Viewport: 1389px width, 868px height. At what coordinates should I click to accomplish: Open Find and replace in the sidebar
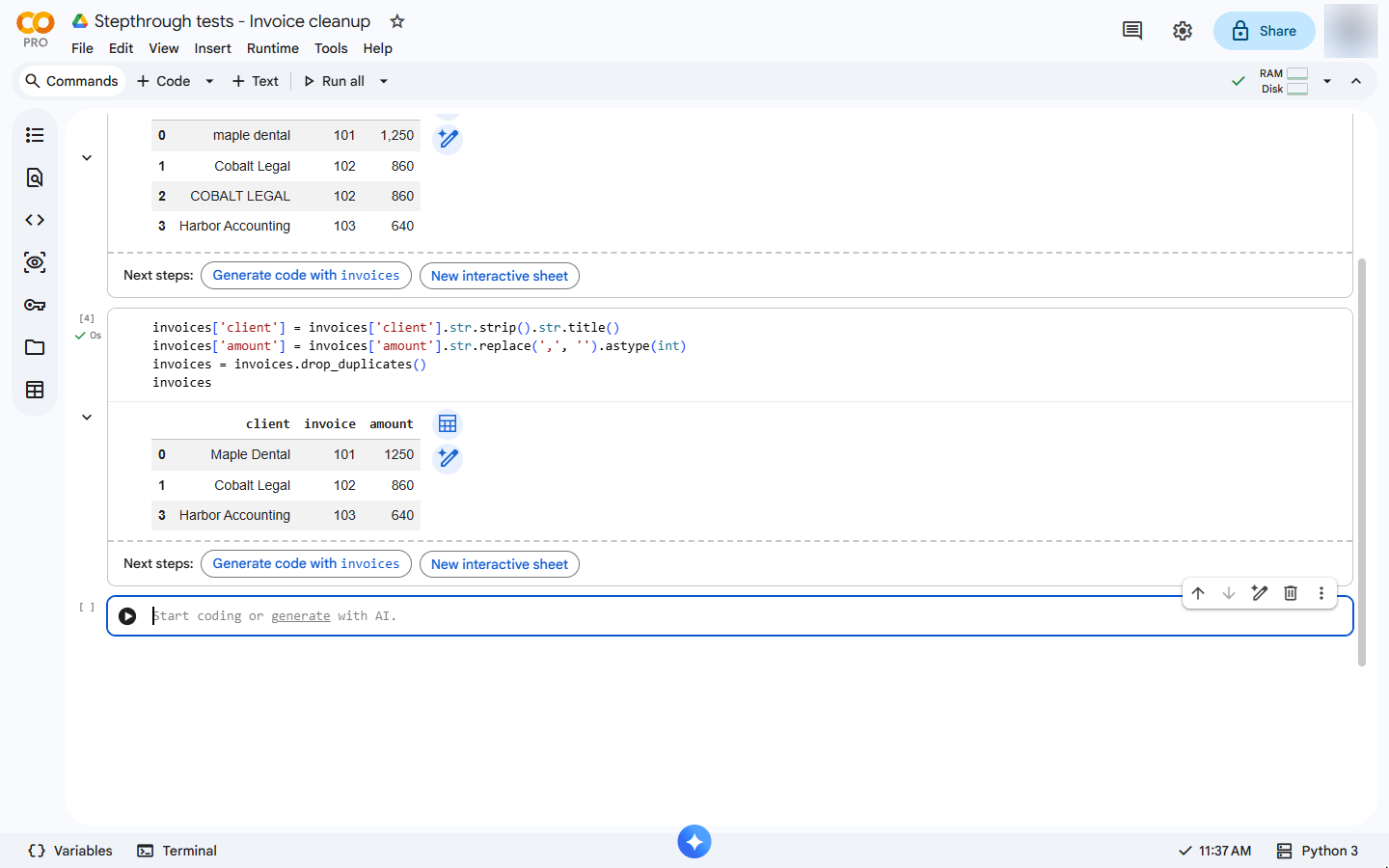pos(35,178)
